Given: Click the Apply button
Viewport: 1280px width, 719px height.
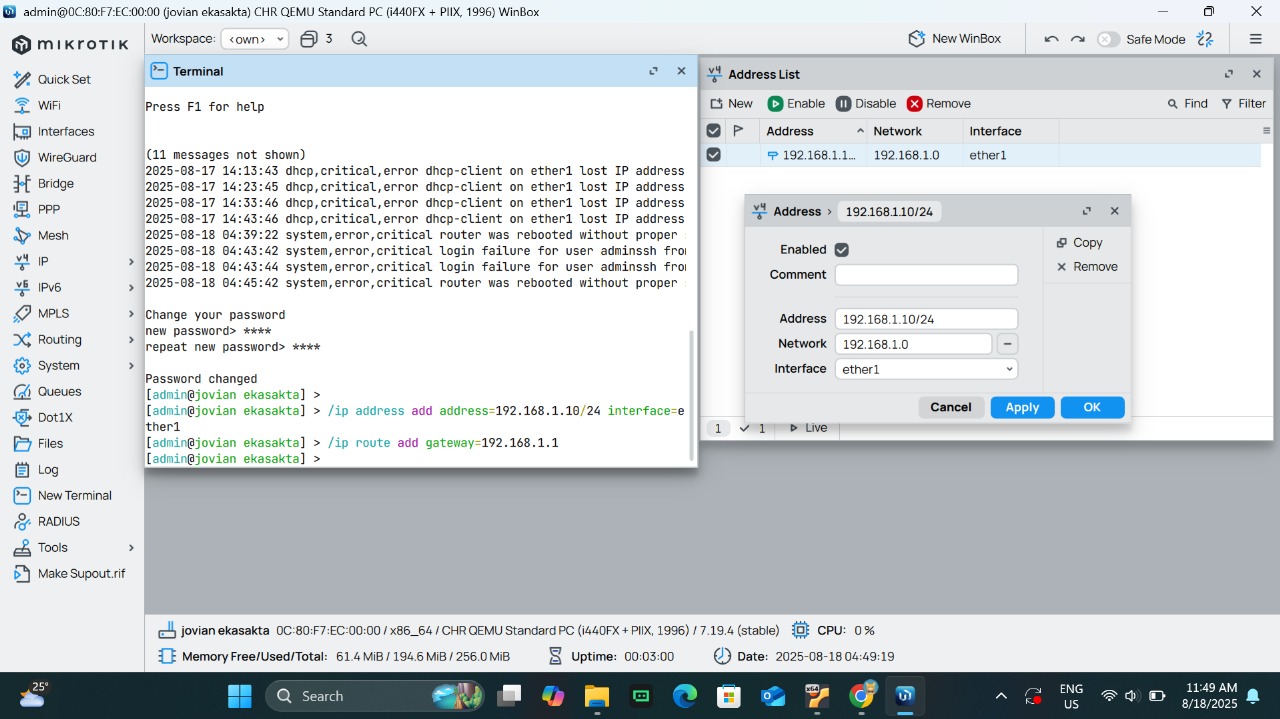Looking at the screenshot, I should pos(1022,407).
